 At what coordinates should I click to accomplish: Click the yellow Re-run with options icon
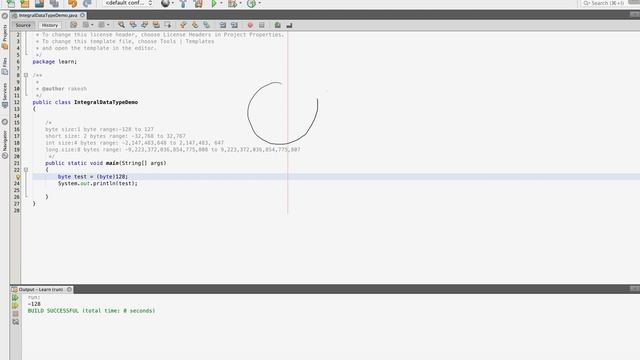16,306
